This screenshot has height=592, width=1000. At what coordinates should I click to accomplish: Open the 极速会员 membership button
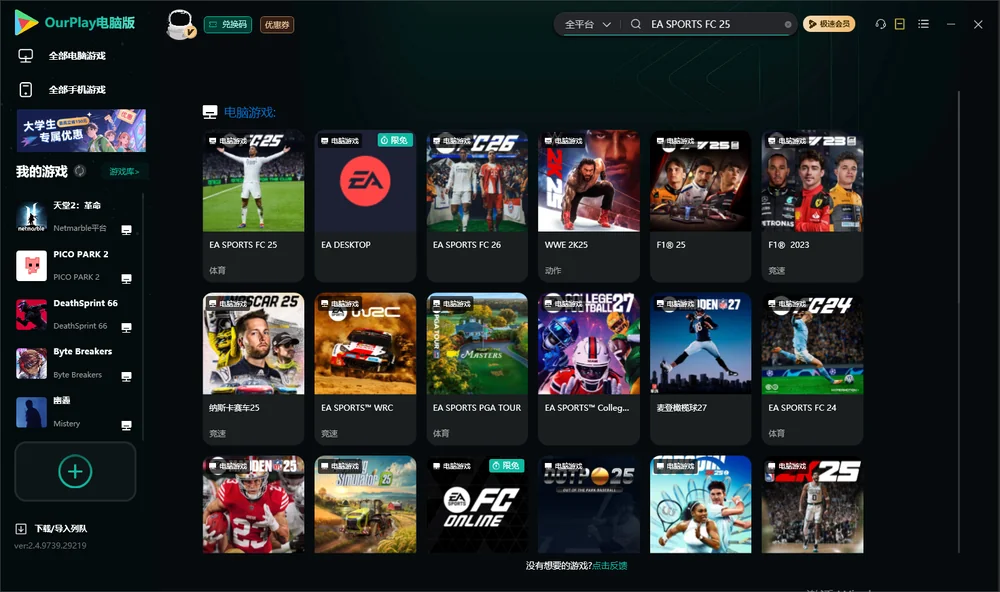click(x=828, y=24)
